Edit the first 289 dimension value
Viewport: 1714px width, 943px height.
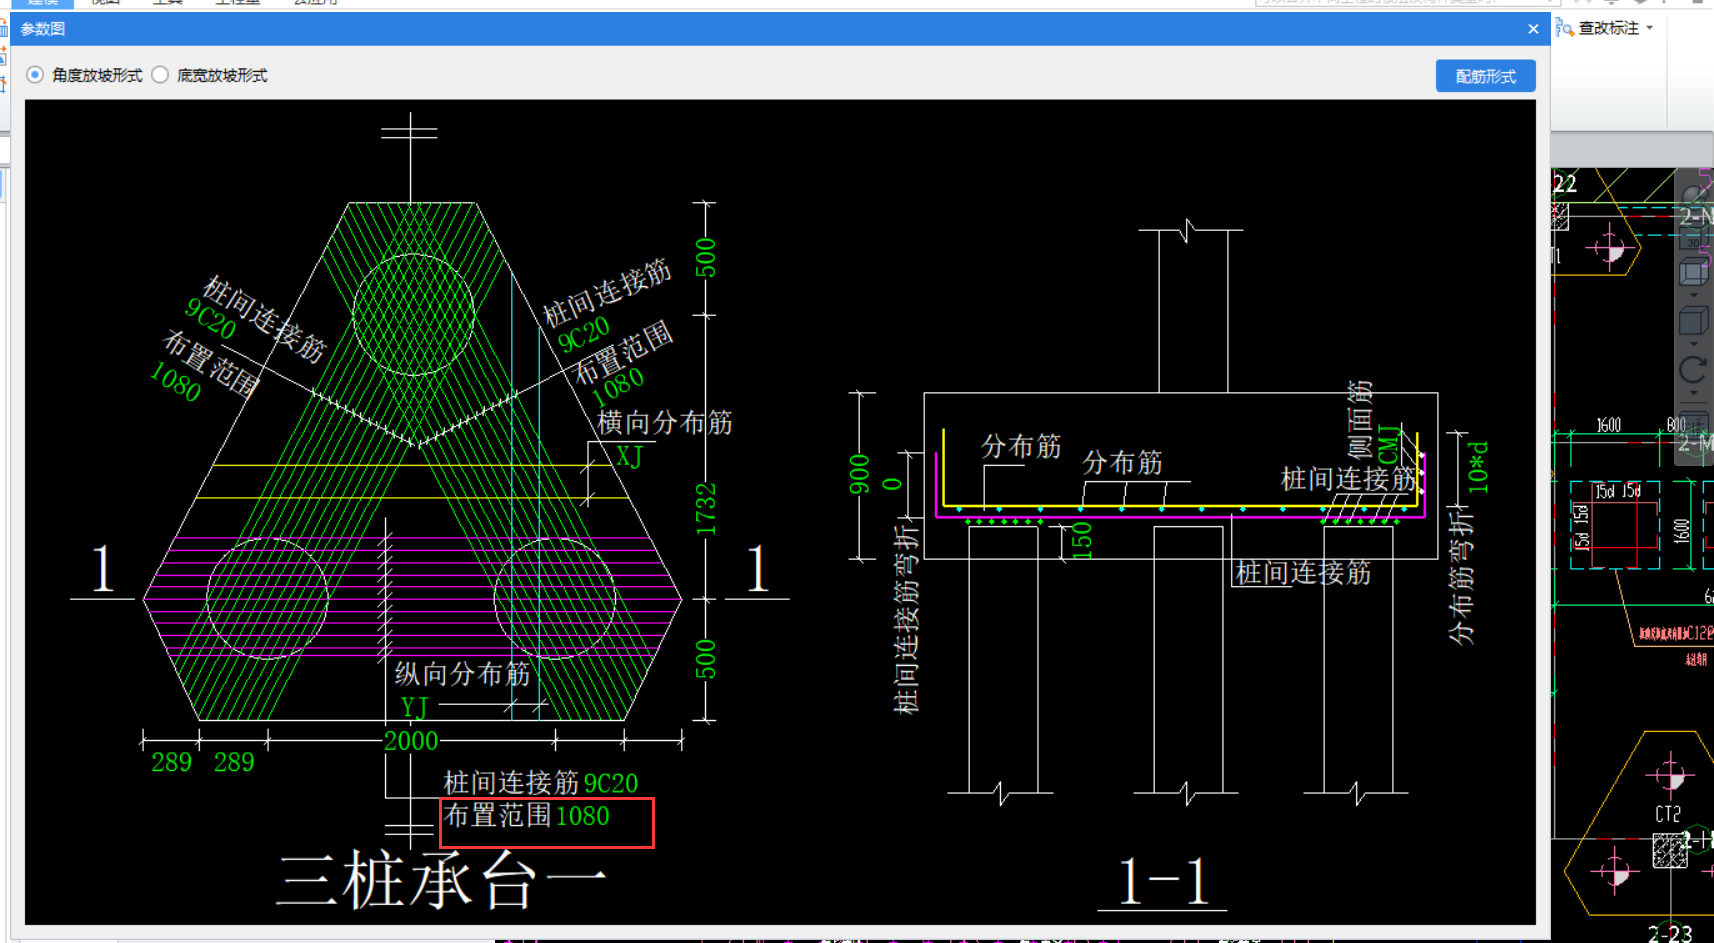(171, 763)
